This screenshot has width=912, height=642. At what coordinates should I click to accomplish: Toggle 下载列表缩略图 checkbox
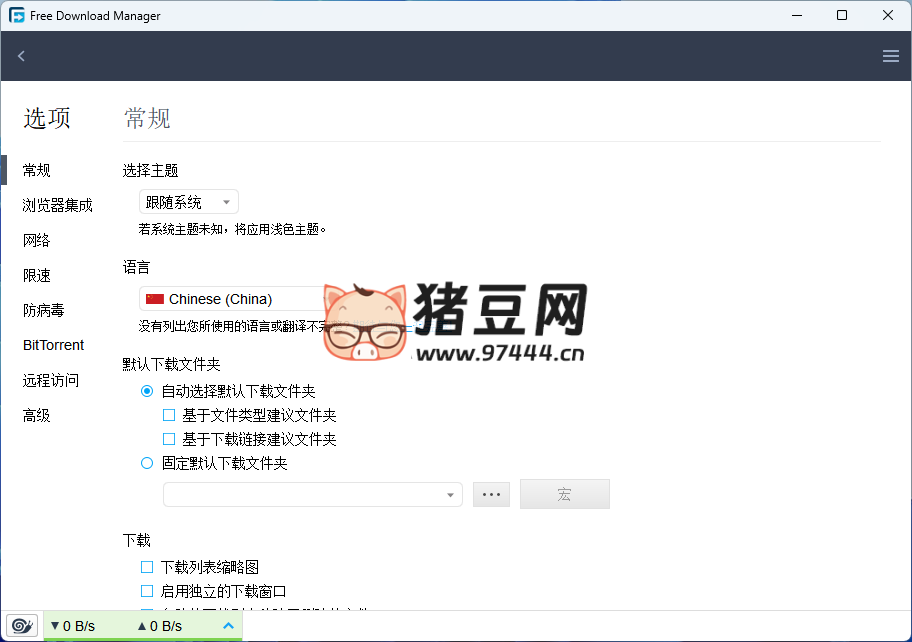pos(147,567)
